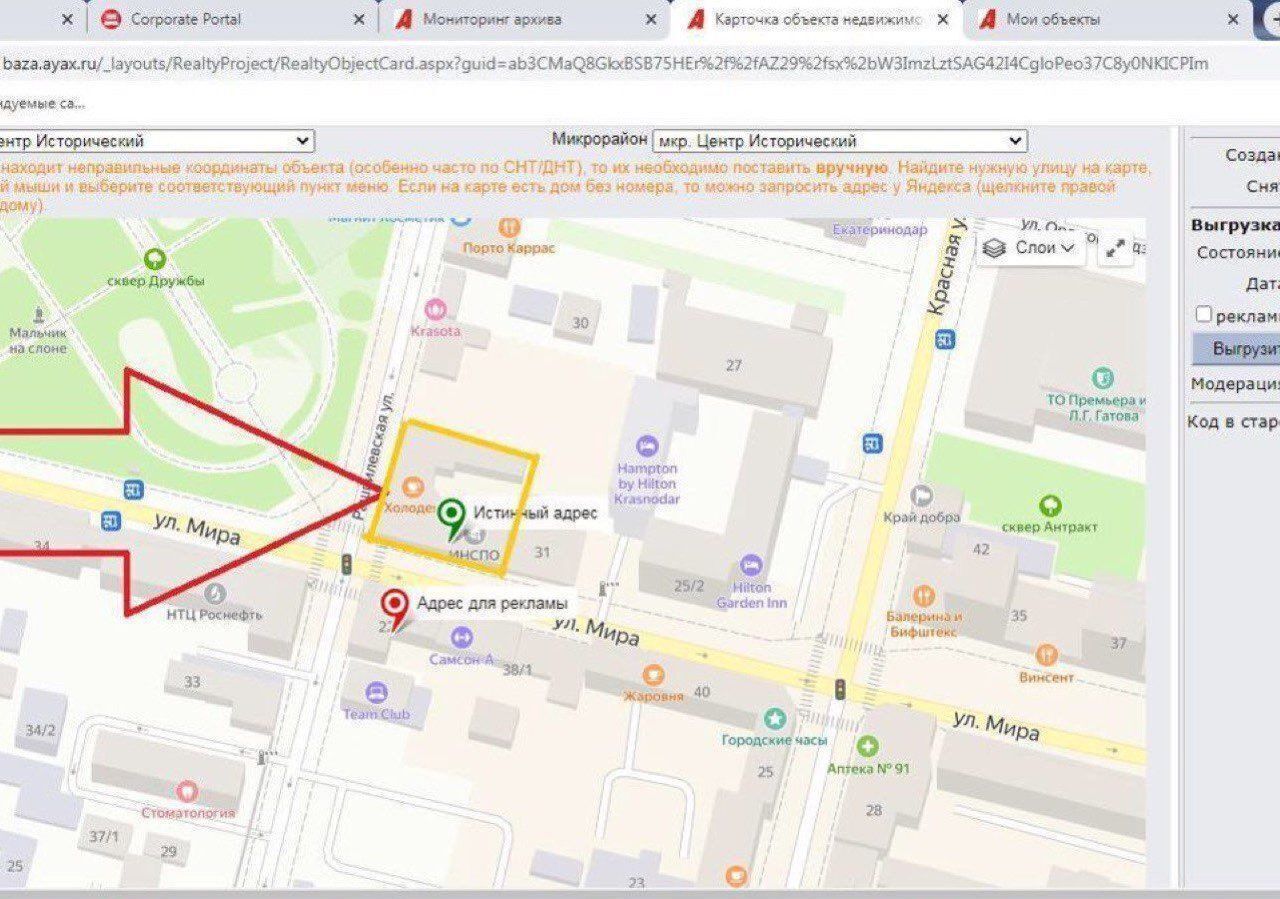Viewport: 1280px width, 899px height.
Task: Click the Аптека № 91 pharmacy icon
Action: pos(868,746)
